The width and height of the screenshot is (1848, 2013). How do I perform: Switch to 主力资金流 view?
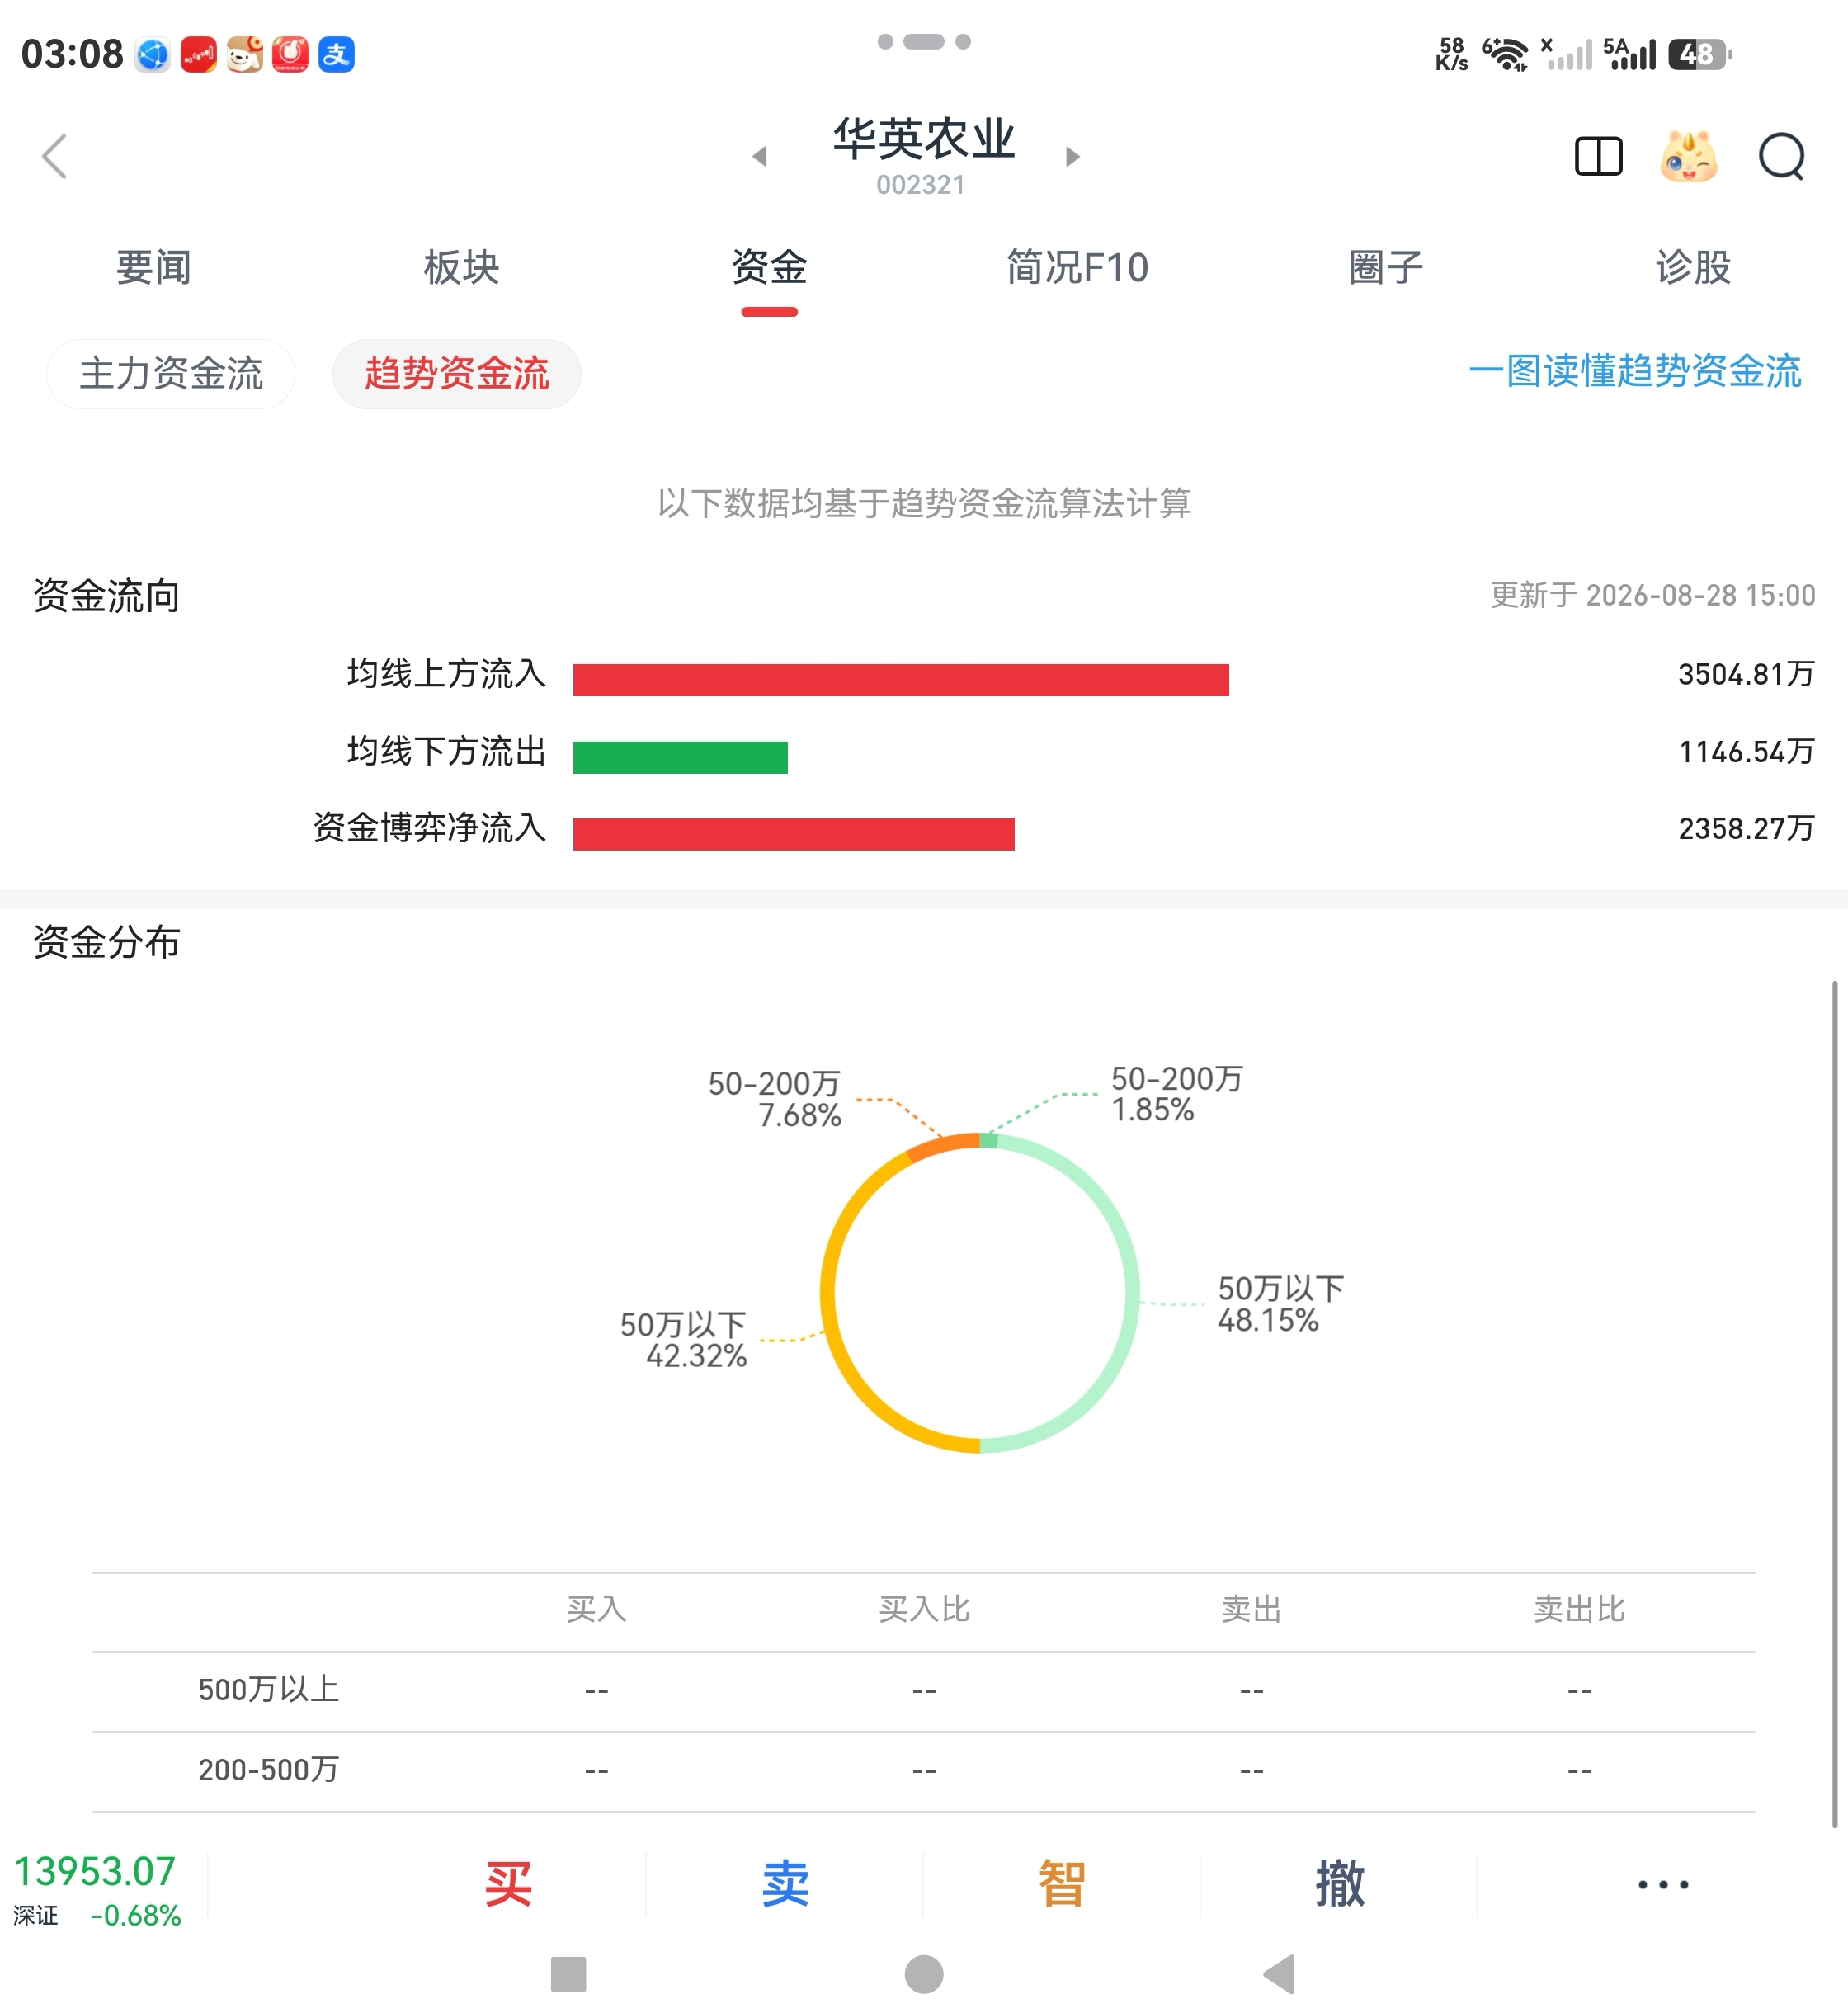pos(171,373)
